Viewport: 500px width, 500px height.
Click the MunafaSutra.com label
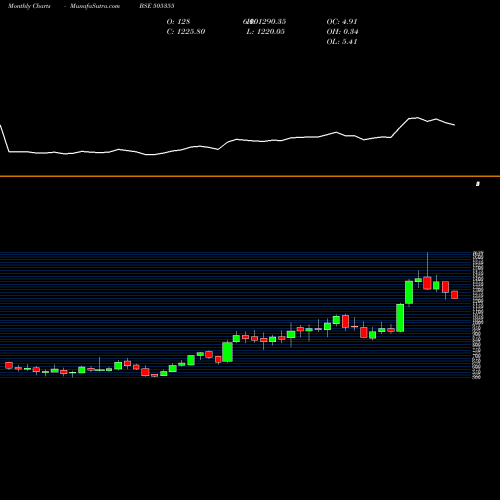[x=95, y=6]
